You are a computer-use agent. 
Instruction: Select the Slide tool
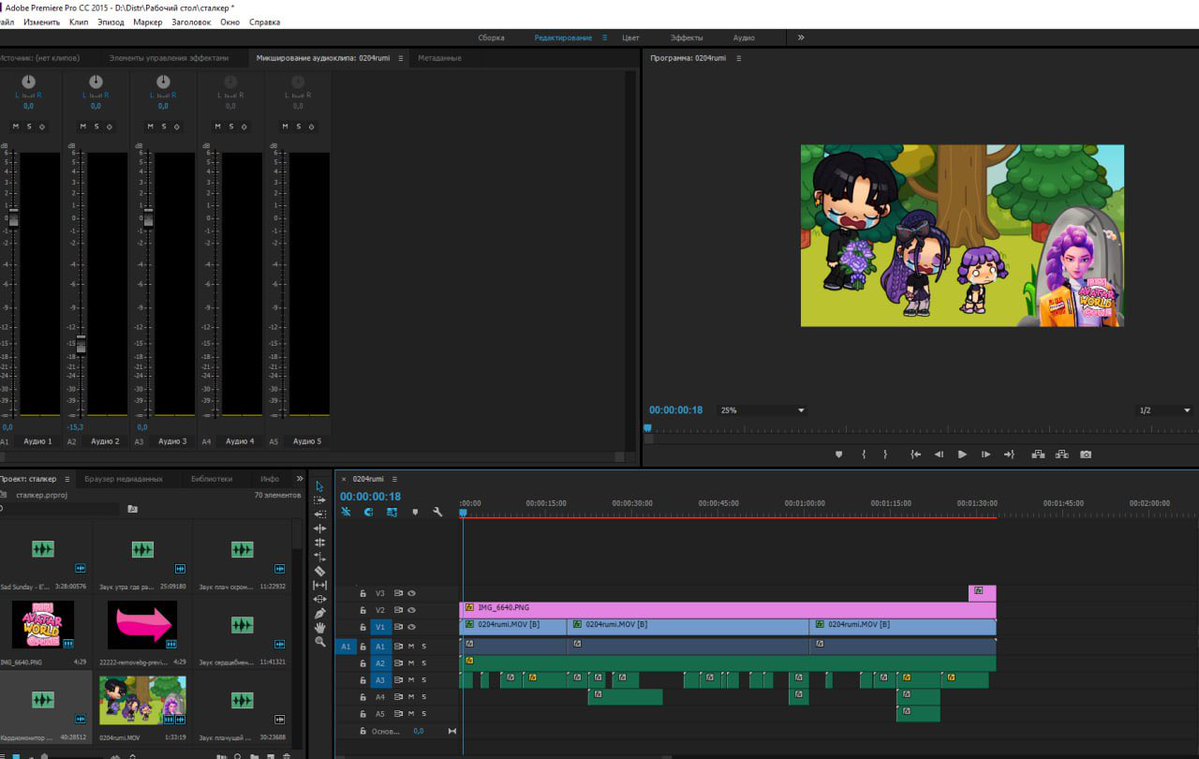pyautogui.click(x=320, y=599)
